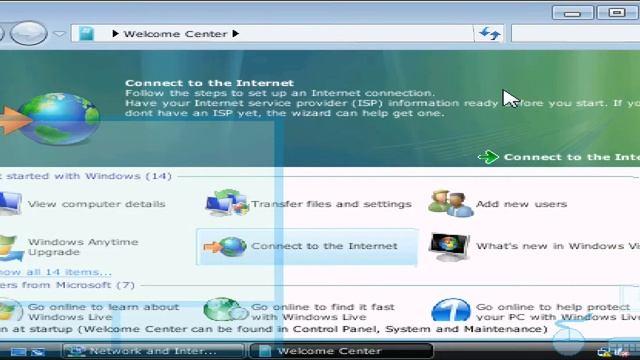Click the show desktop quick launch icon
This screenshot has width=640, height=360.
click(18, 351)
